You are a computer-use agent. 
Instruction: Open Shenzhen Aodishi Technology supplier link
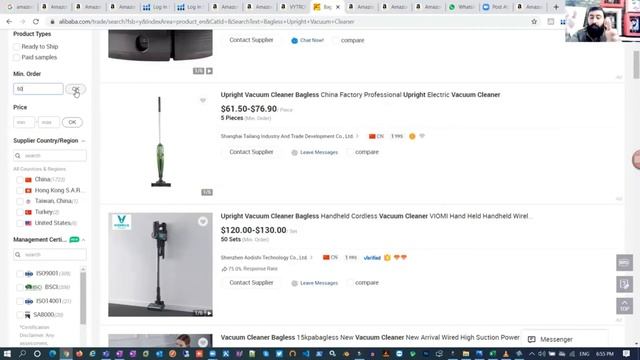point(264,258)
